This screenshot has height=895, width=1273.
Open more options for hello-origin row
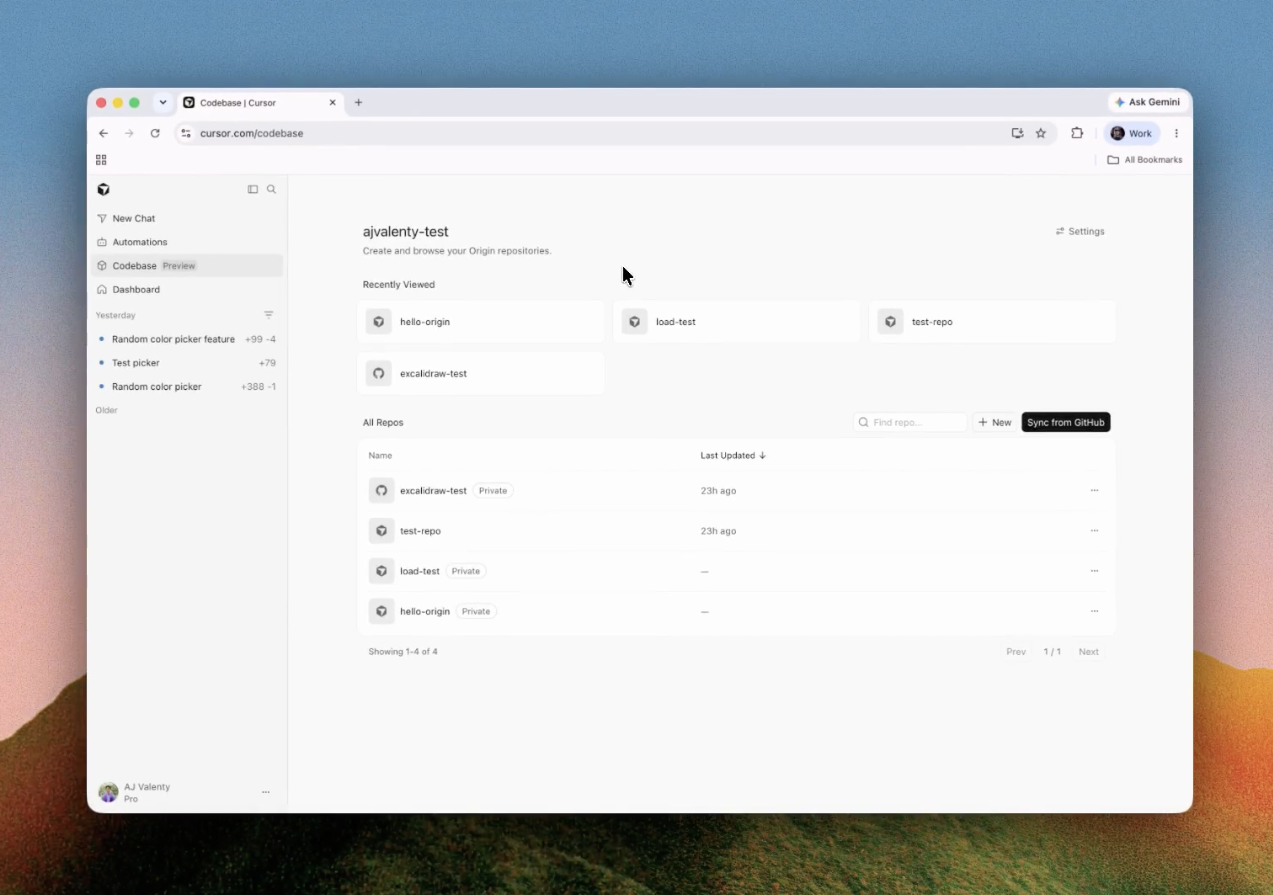coord(1094,611)
